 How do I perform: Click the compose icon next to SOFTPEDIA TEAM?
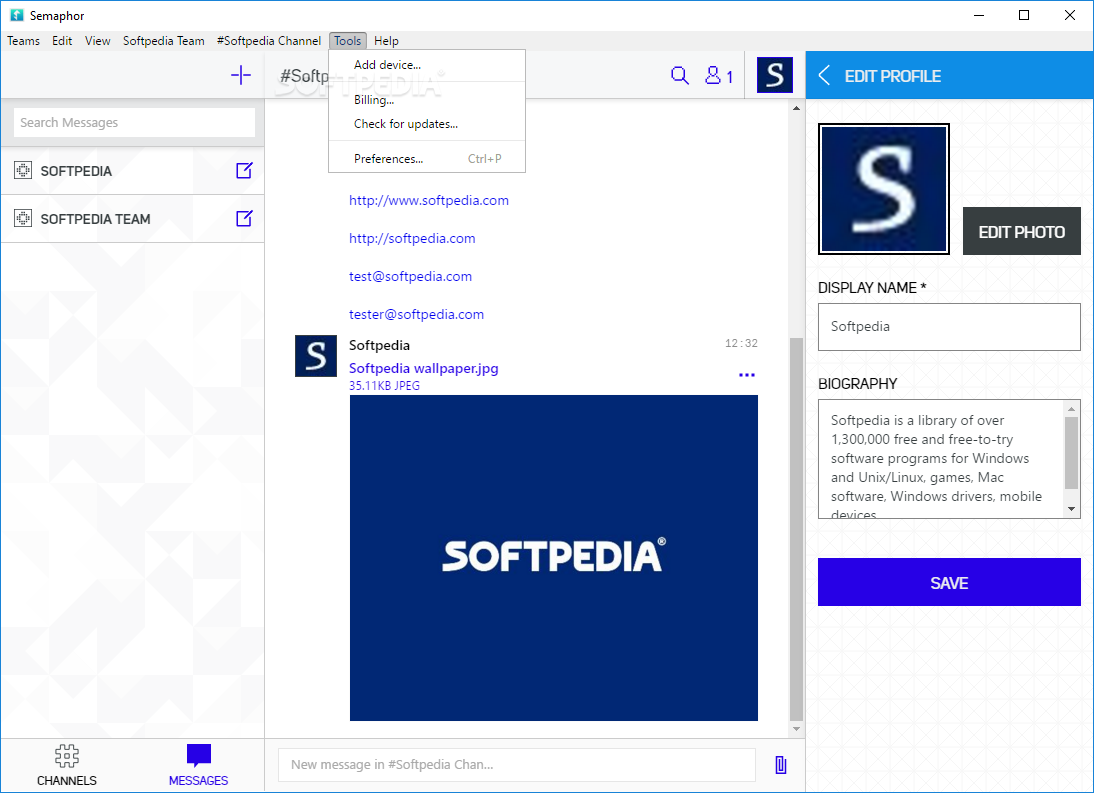243,218
